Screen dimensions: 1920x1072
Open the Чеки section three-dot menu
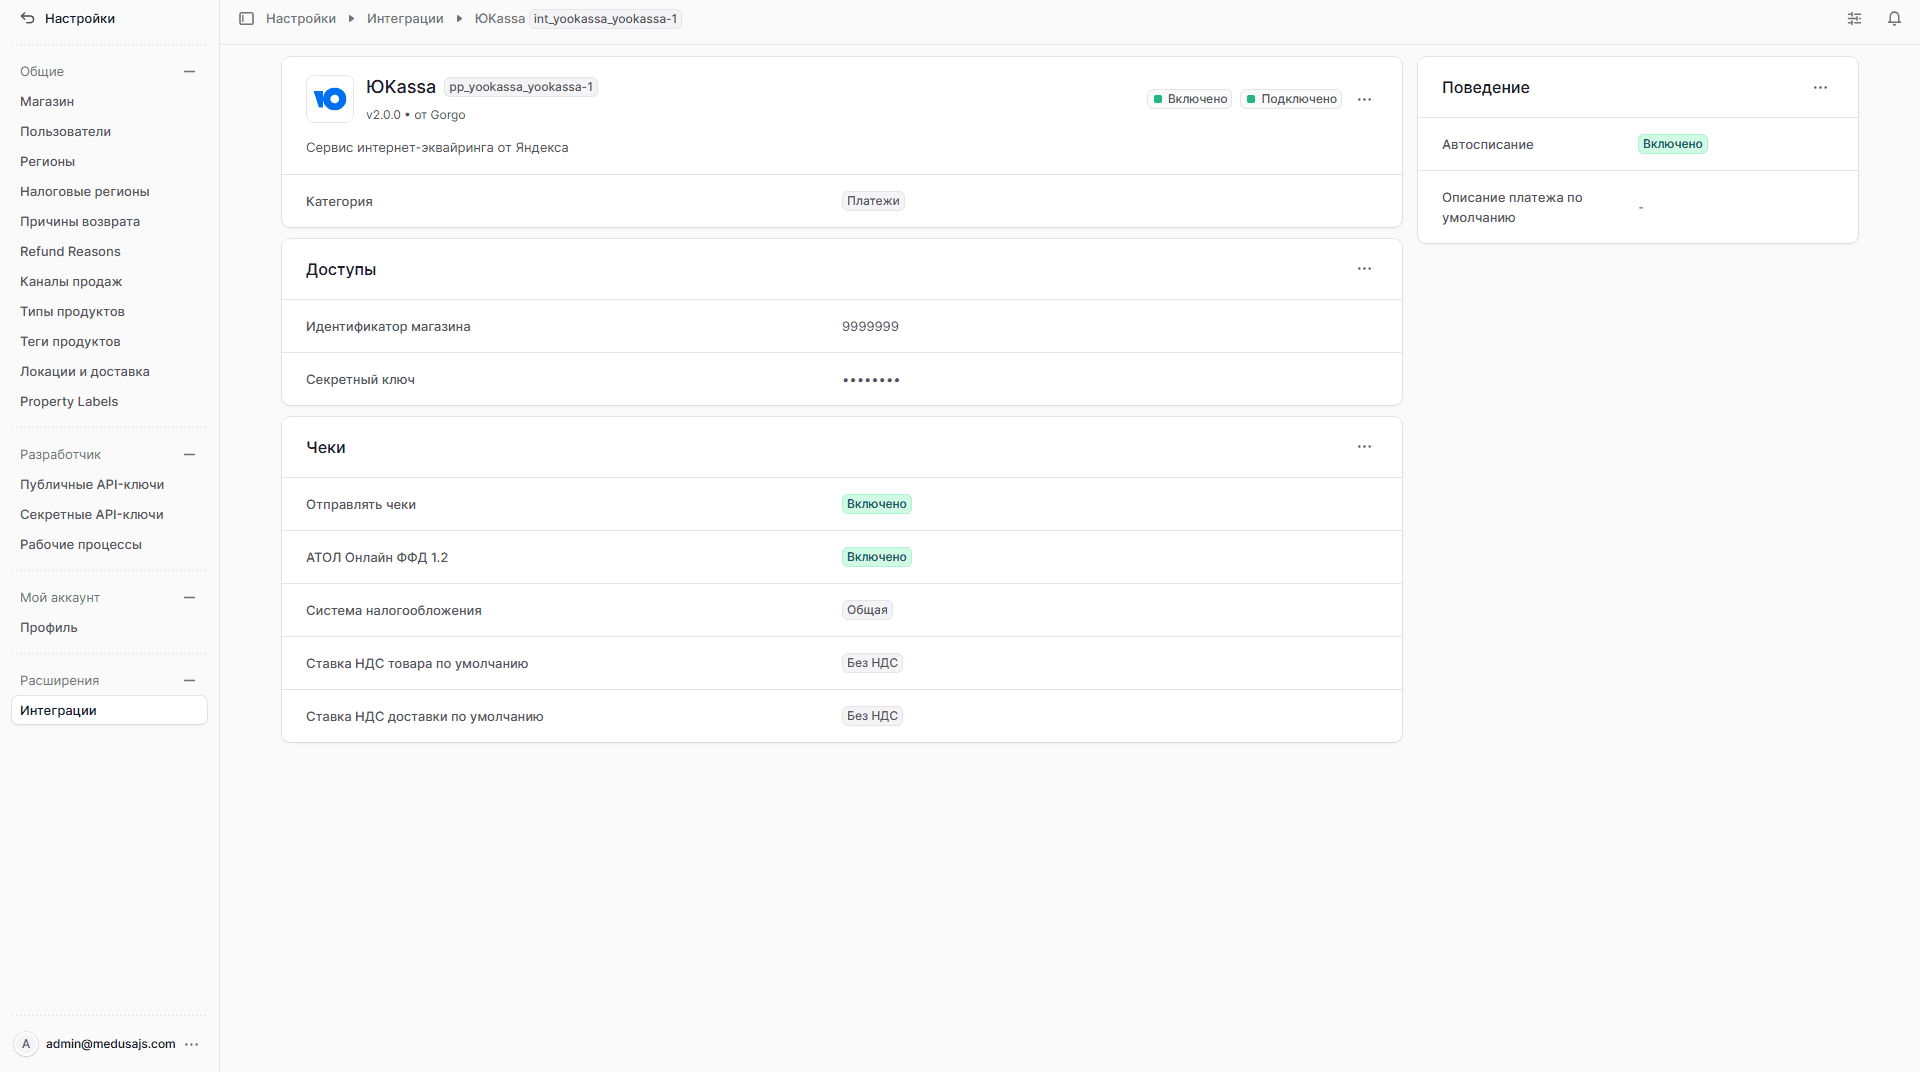(x=1364, y=447)
